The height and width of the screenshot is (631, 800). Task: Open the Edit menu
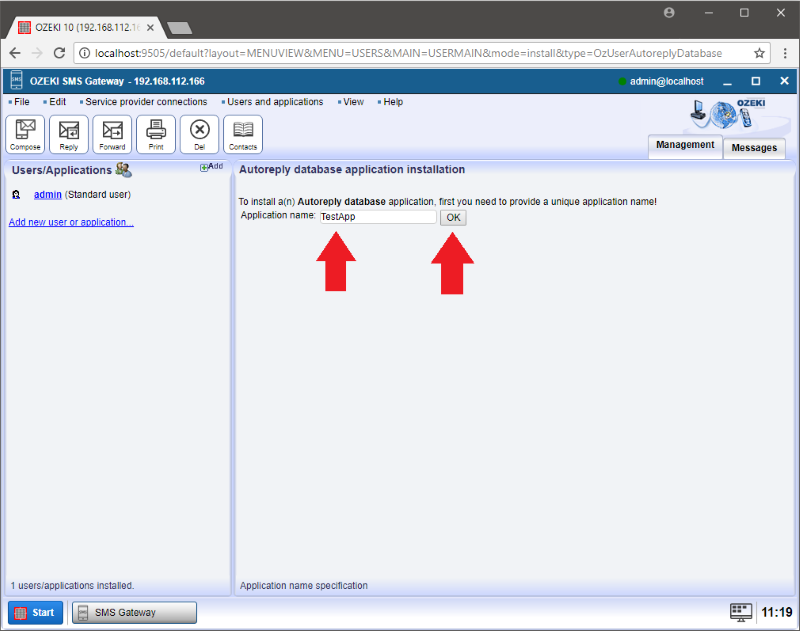click(57, 102)
